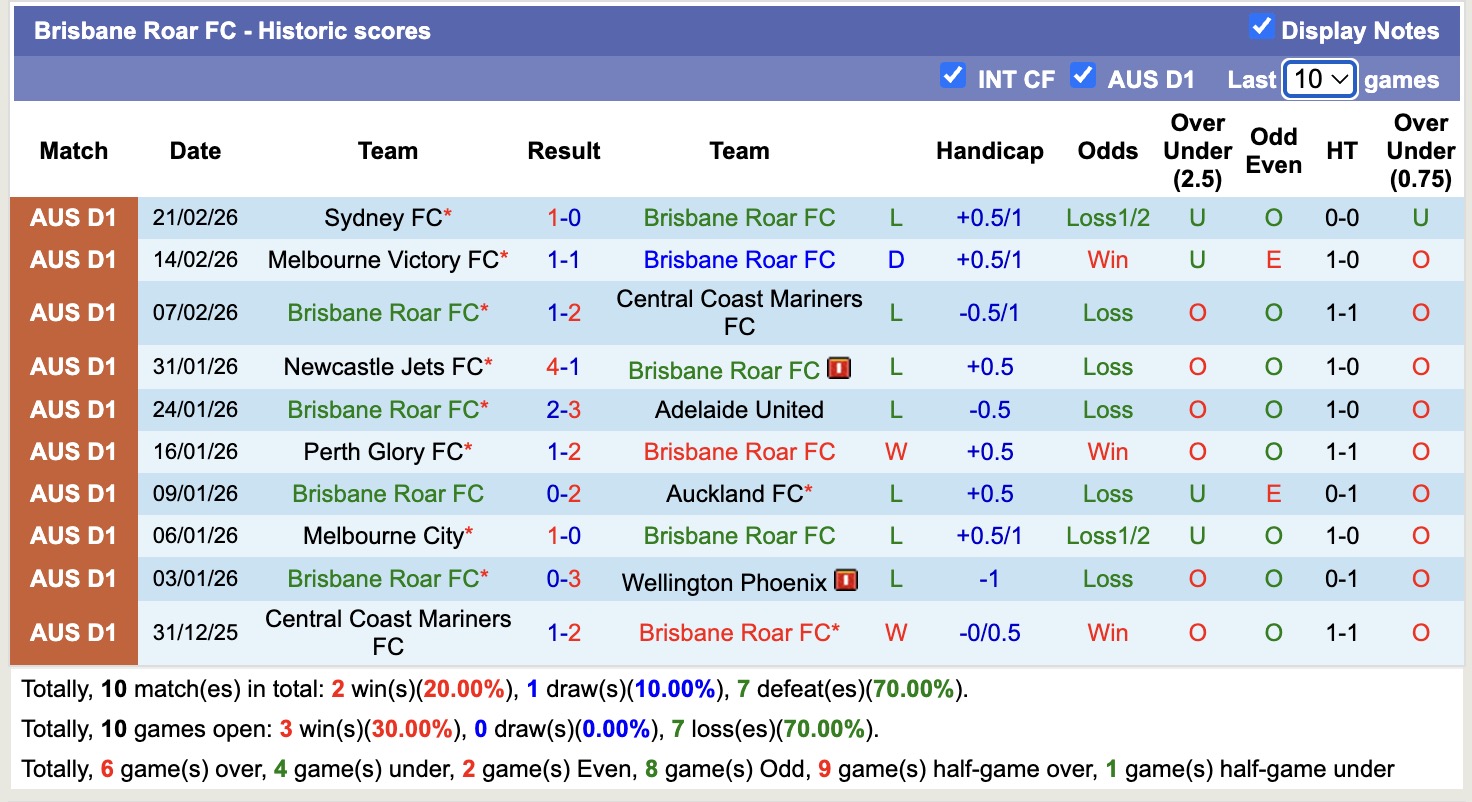This screenshot has width=1472, height=802.
Task: Click the Date column header
Action: pos(194,151)
